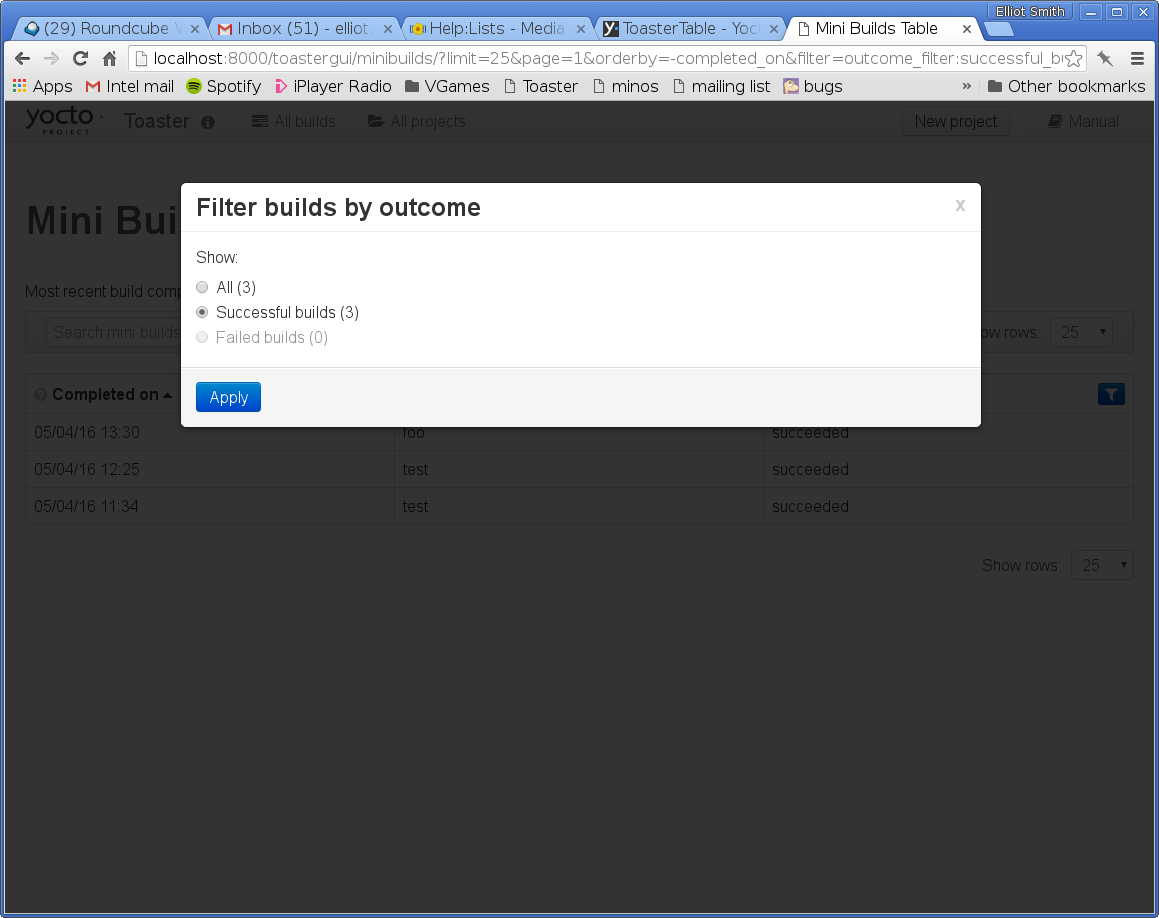Choose the Successful builds (3) radio button
Viewport: 1159px width, 918px height.
coord(202,313)
